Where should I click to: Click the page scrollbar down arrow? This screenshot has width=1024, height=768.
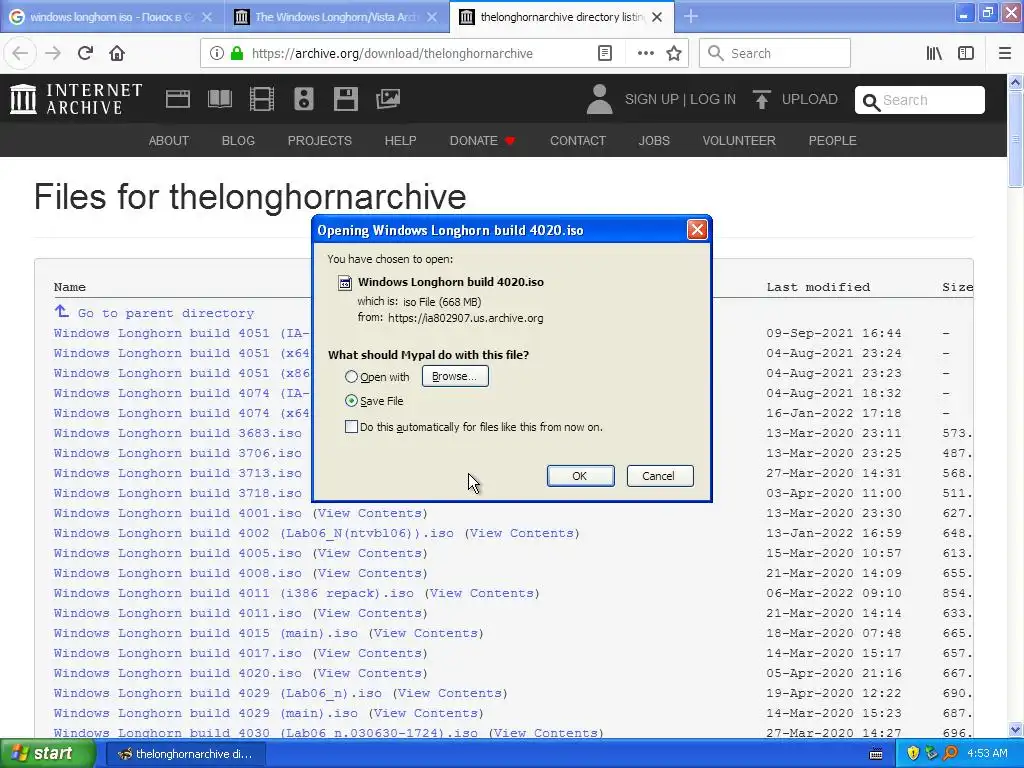[x=1016, y=729]
